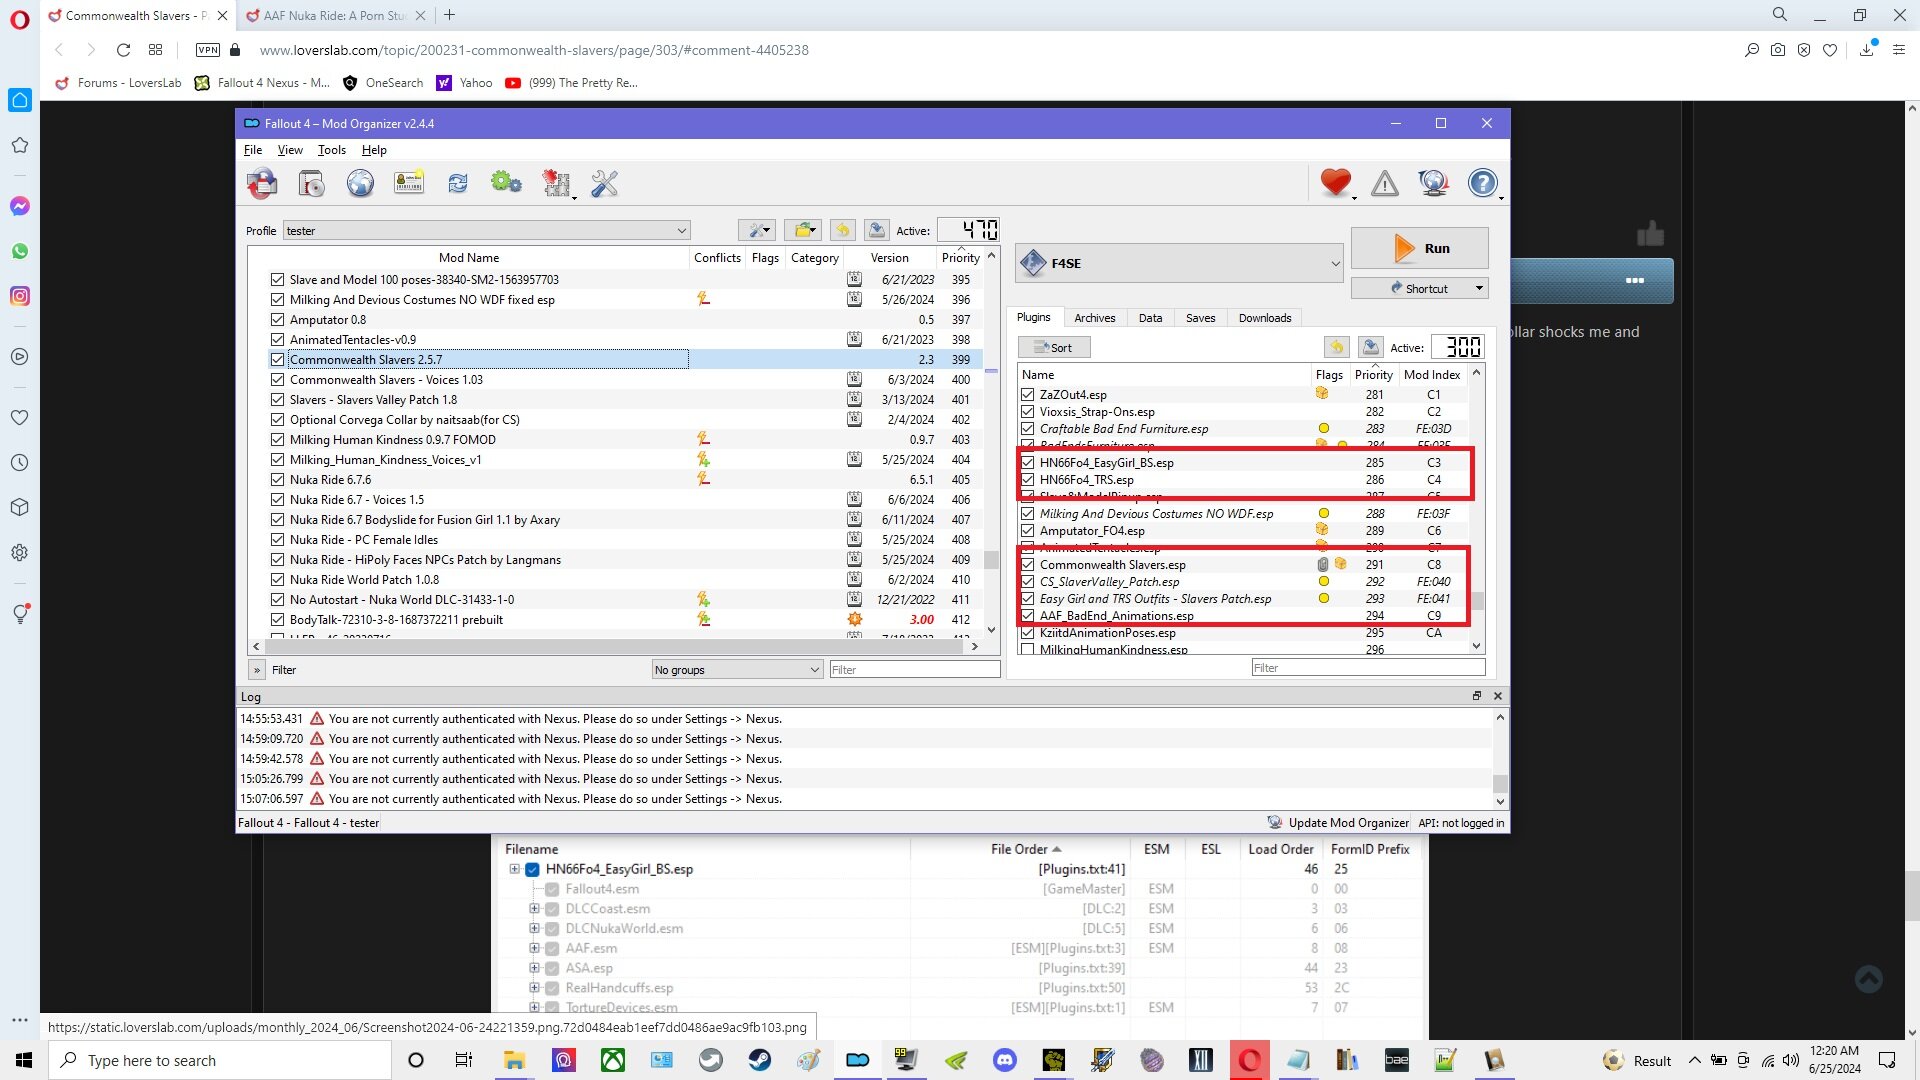This screenshot has width=1920, height=1080.
Task: Click the Sort plugins button
Action: (x=1054, y=348)
